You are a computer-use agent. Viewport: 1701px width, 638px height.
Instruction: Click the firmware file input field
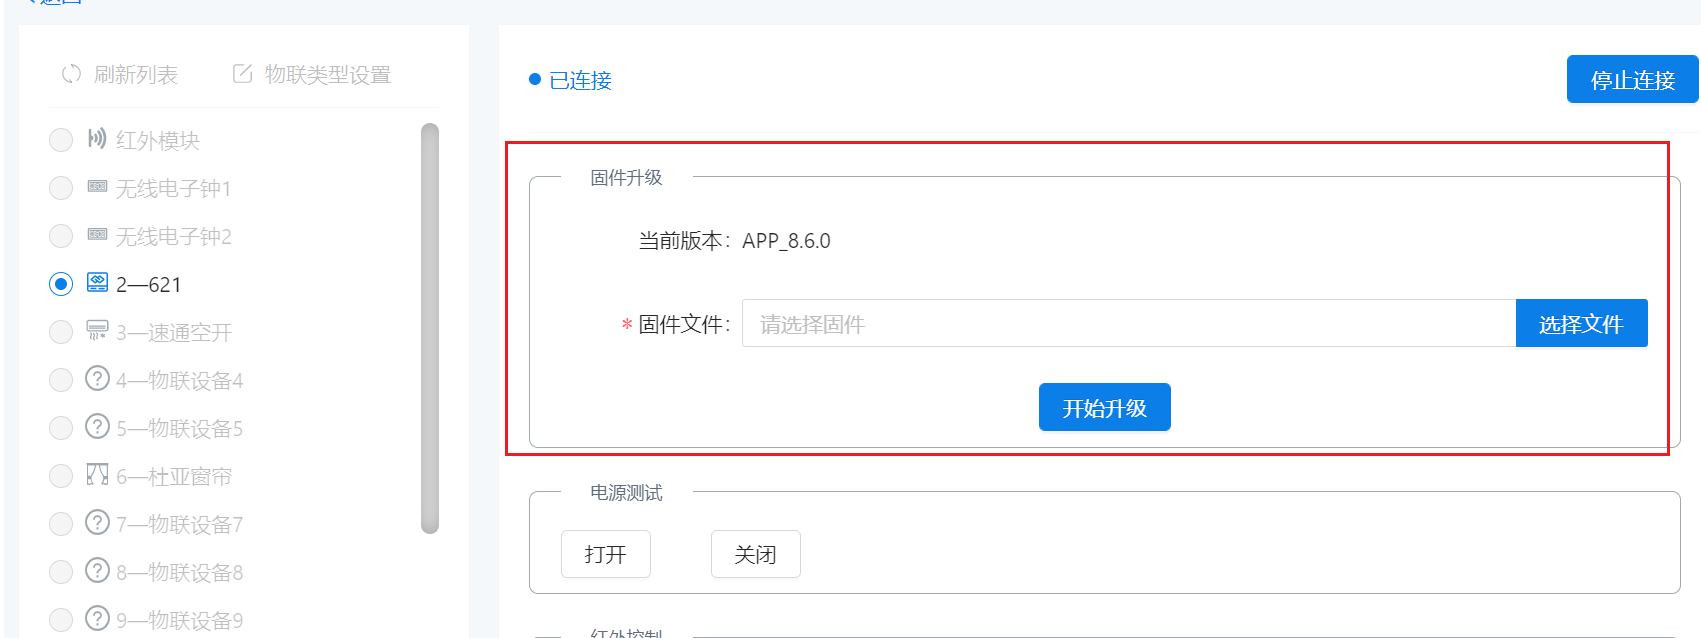pos(1128,324)
